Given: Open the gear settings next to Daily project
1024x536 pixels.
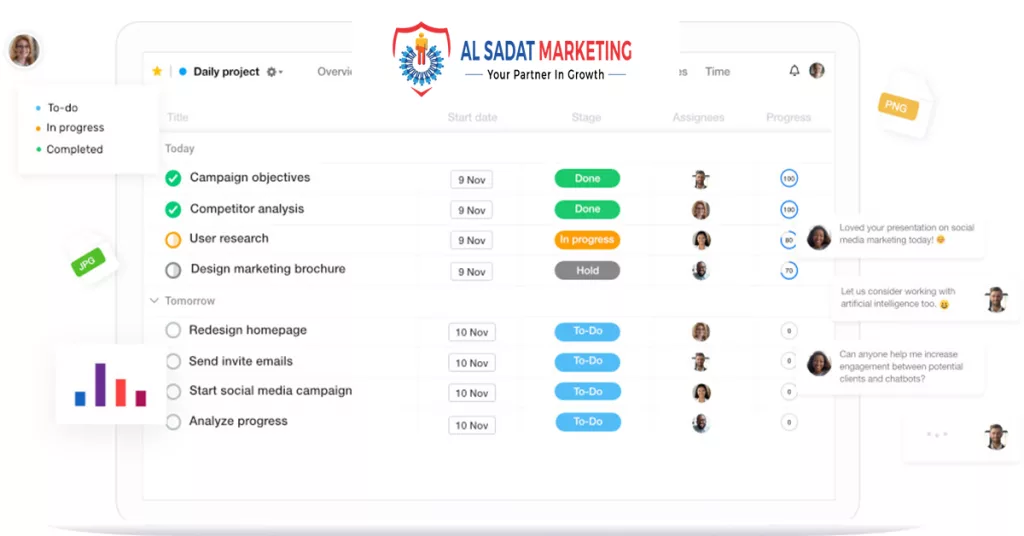Looking at the screenshot, I should pos(274,72).
